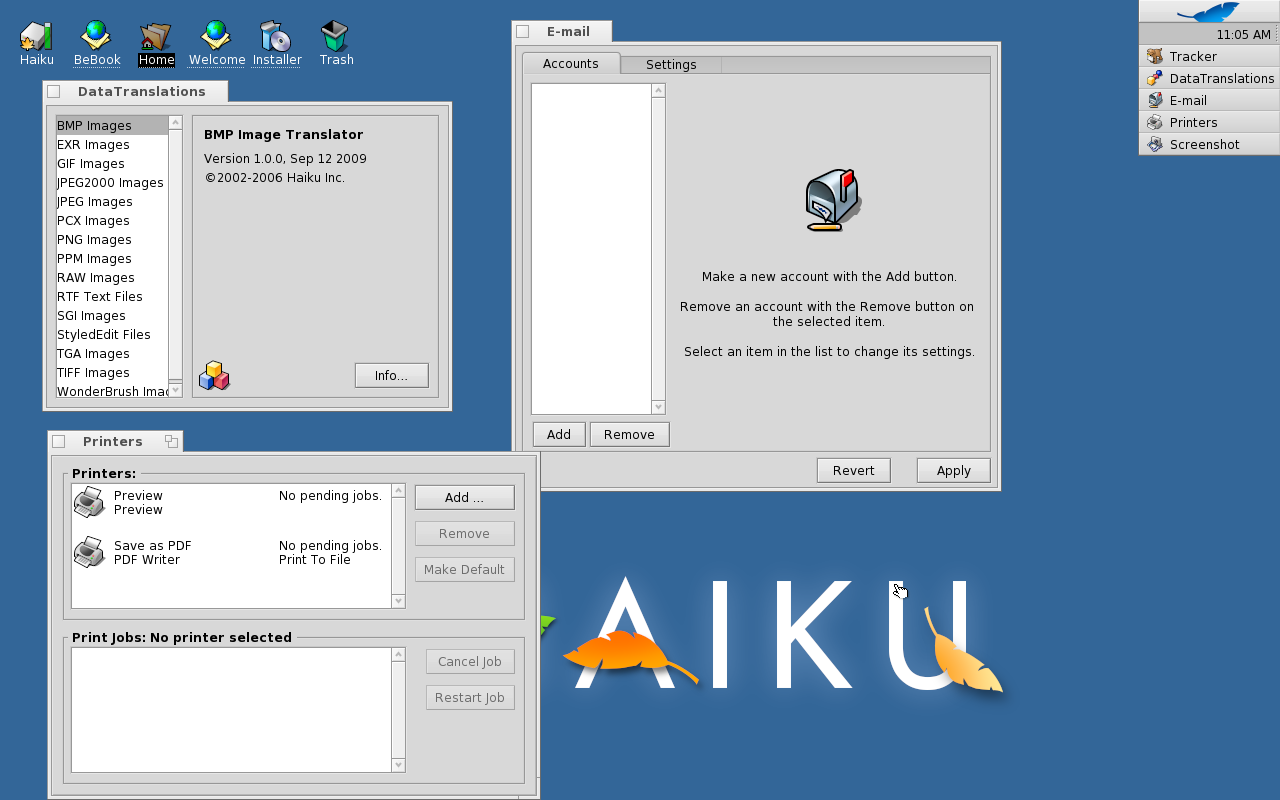
Task: Click the Cancel Job button
Action: [x=470, y=661]
